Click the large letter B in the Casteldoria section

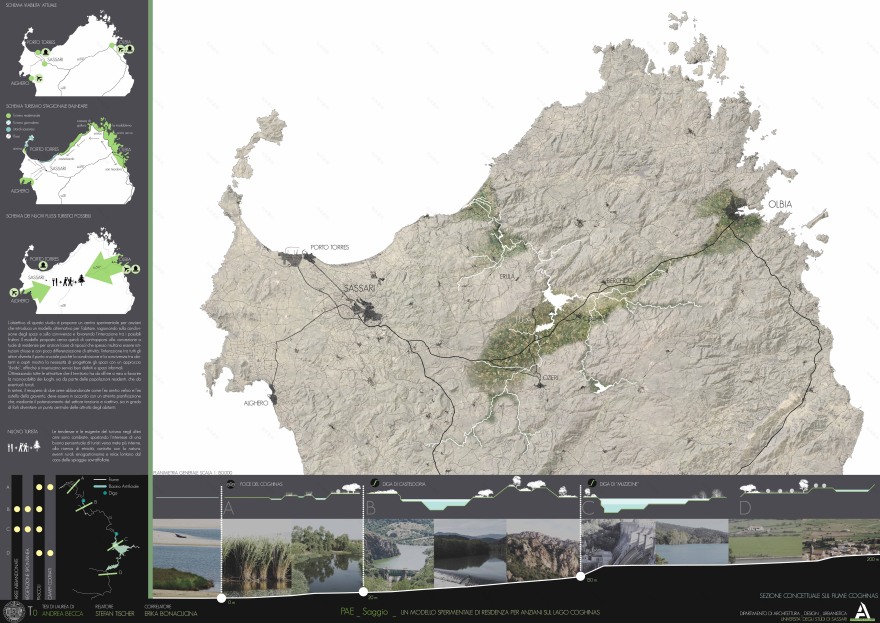[x=370, y=509]
